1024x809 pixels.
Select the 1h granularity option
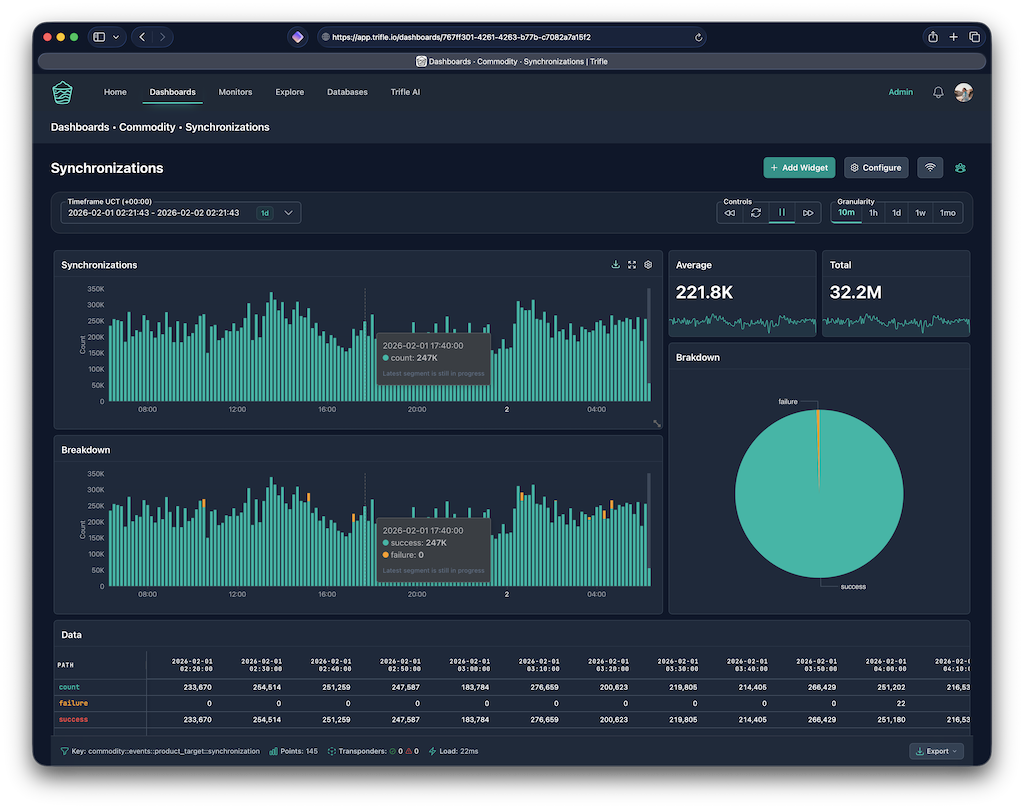pos(873,213)
